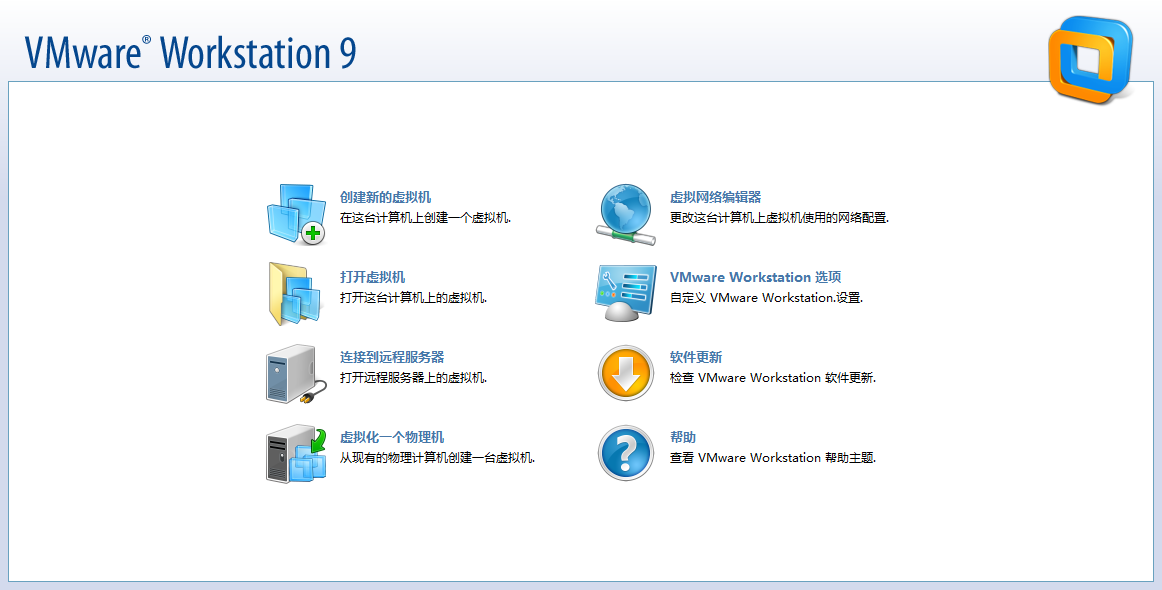Click the virtualize a physical machine icon
1162x590 pixels.
click(x=296, y=454)
